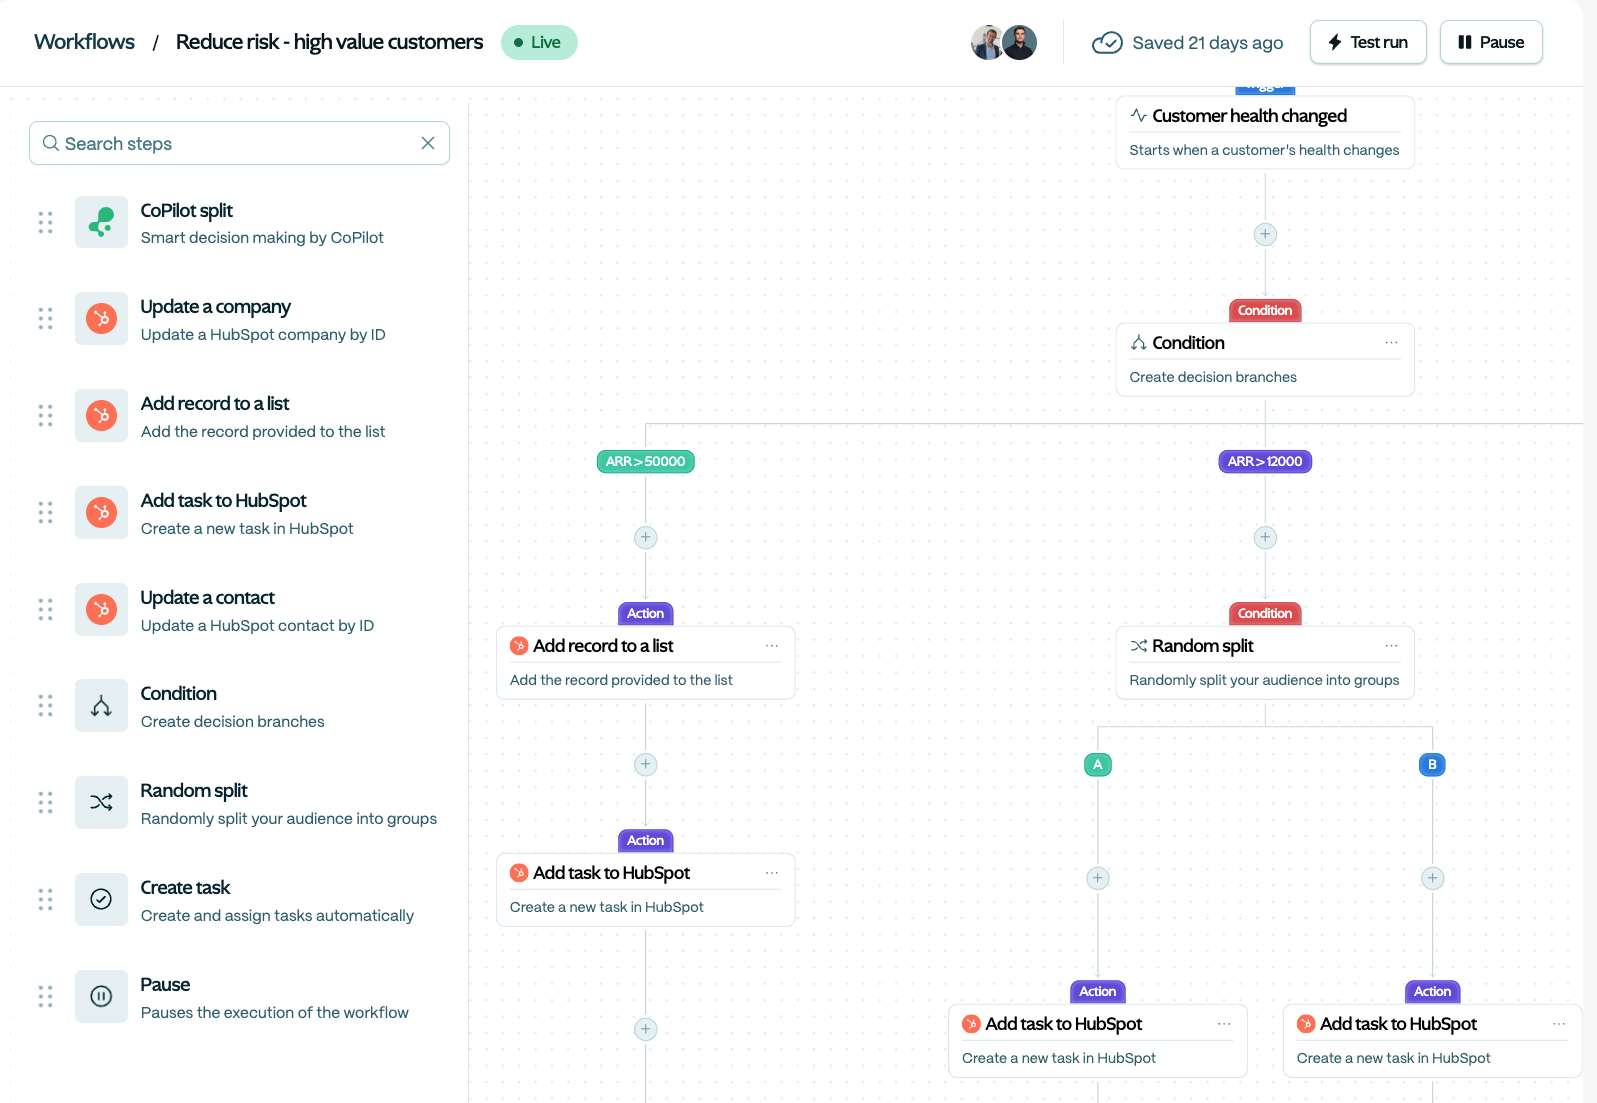Click the cloud saved status icon
The image size is (1597, 1103).
click(x=1107, y=42)
